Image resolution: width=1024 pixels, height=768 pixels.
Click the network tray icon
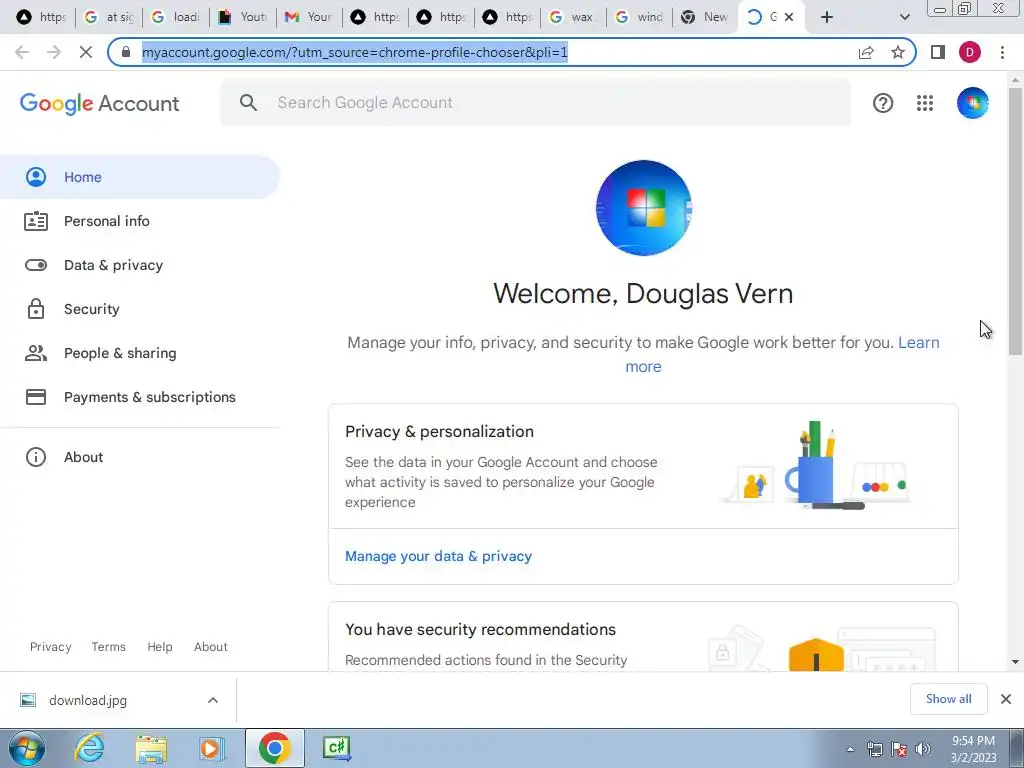click(874, 749)
